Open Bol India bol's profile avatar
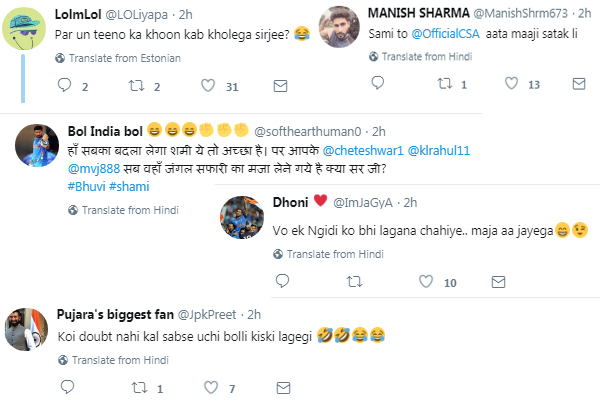Viewport: 600px width, 400px height. 32,145
